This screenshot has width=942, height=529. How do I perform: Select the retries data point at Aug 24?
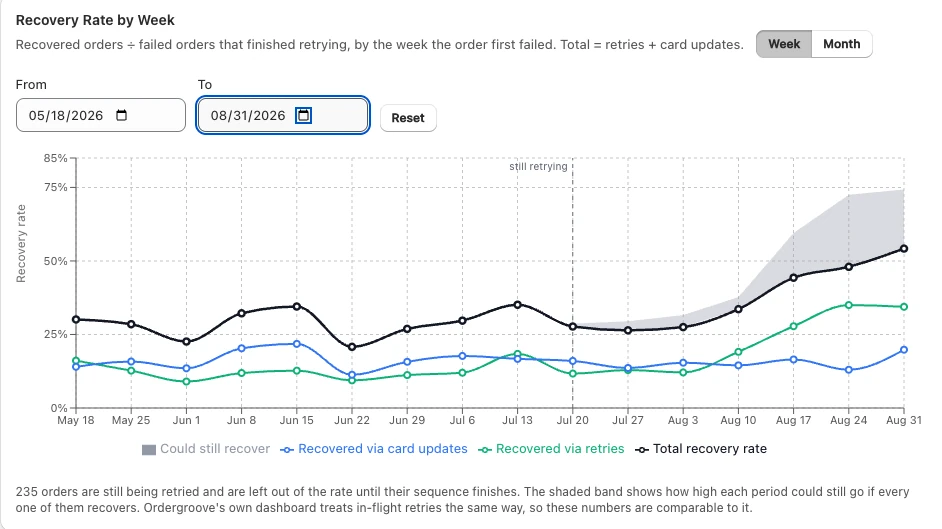coord(849,305)
